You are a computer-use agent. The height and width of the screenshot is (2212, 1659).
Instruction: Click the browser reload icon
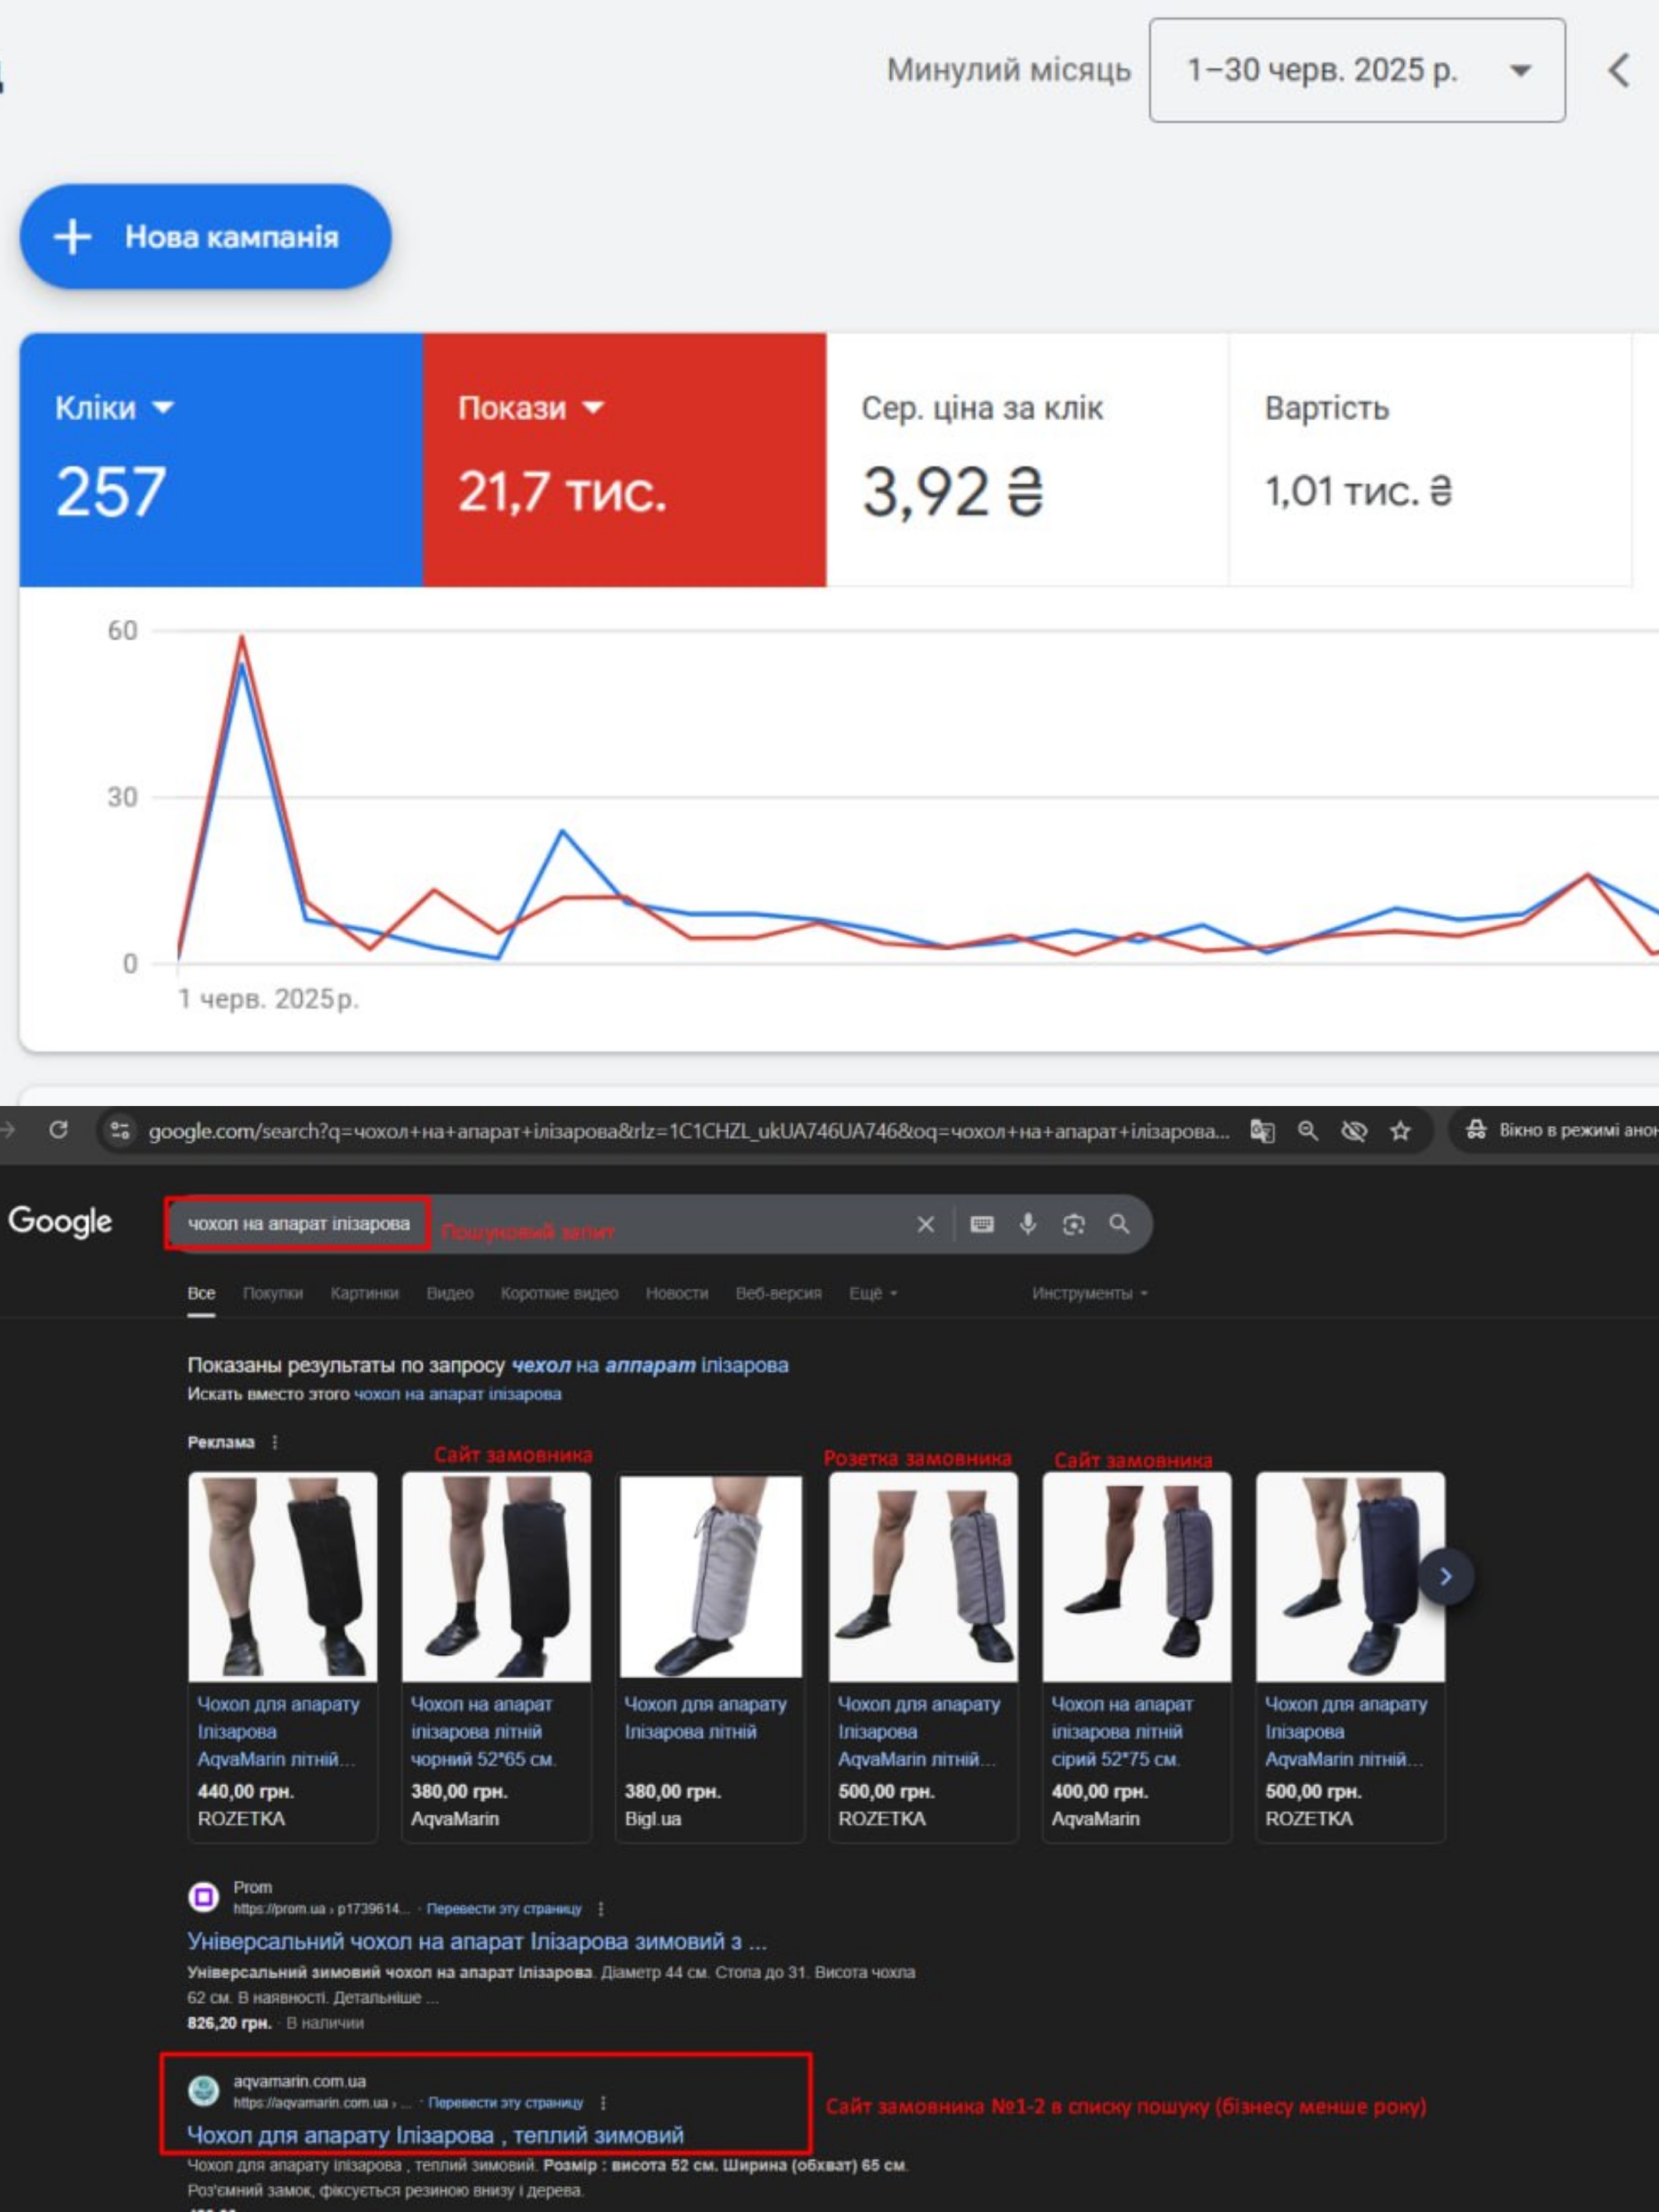59,1130
